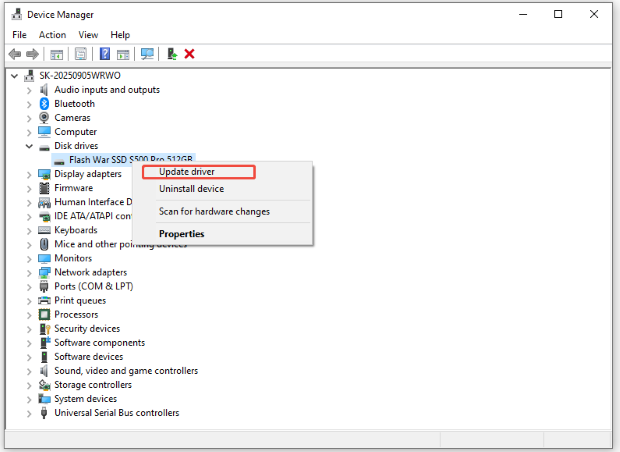
Task: Choose Update driver from context menu
Action: pos(187,172)
